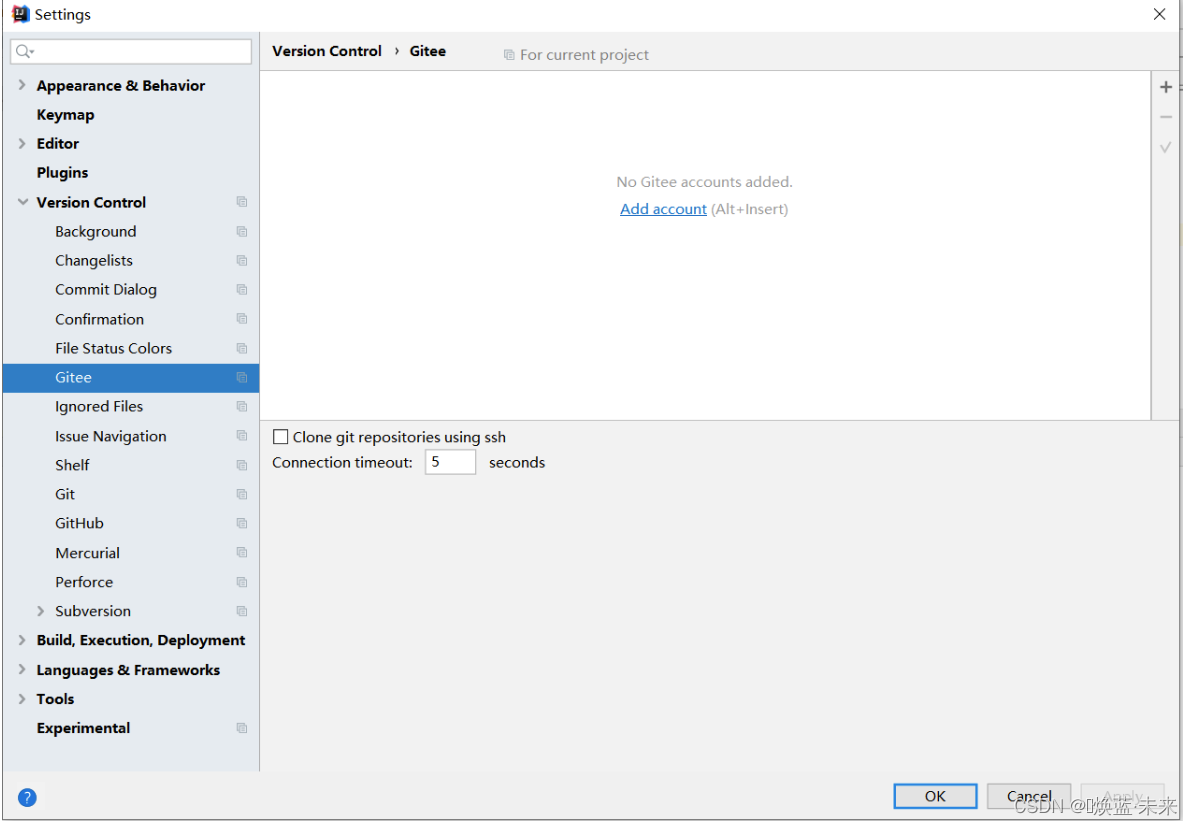Open Ignored Files settings

pyautogui.click(x=99, y=406)
